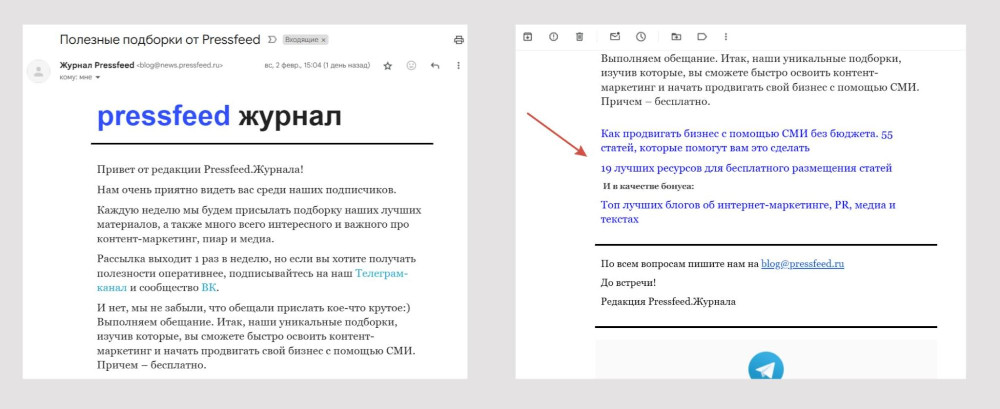Image resolution: width=1000 pixels, height=409 pixels.
Task: Open the right toolbar's three-dot more options
Action: pyautogui.click(x=725, y=36)
